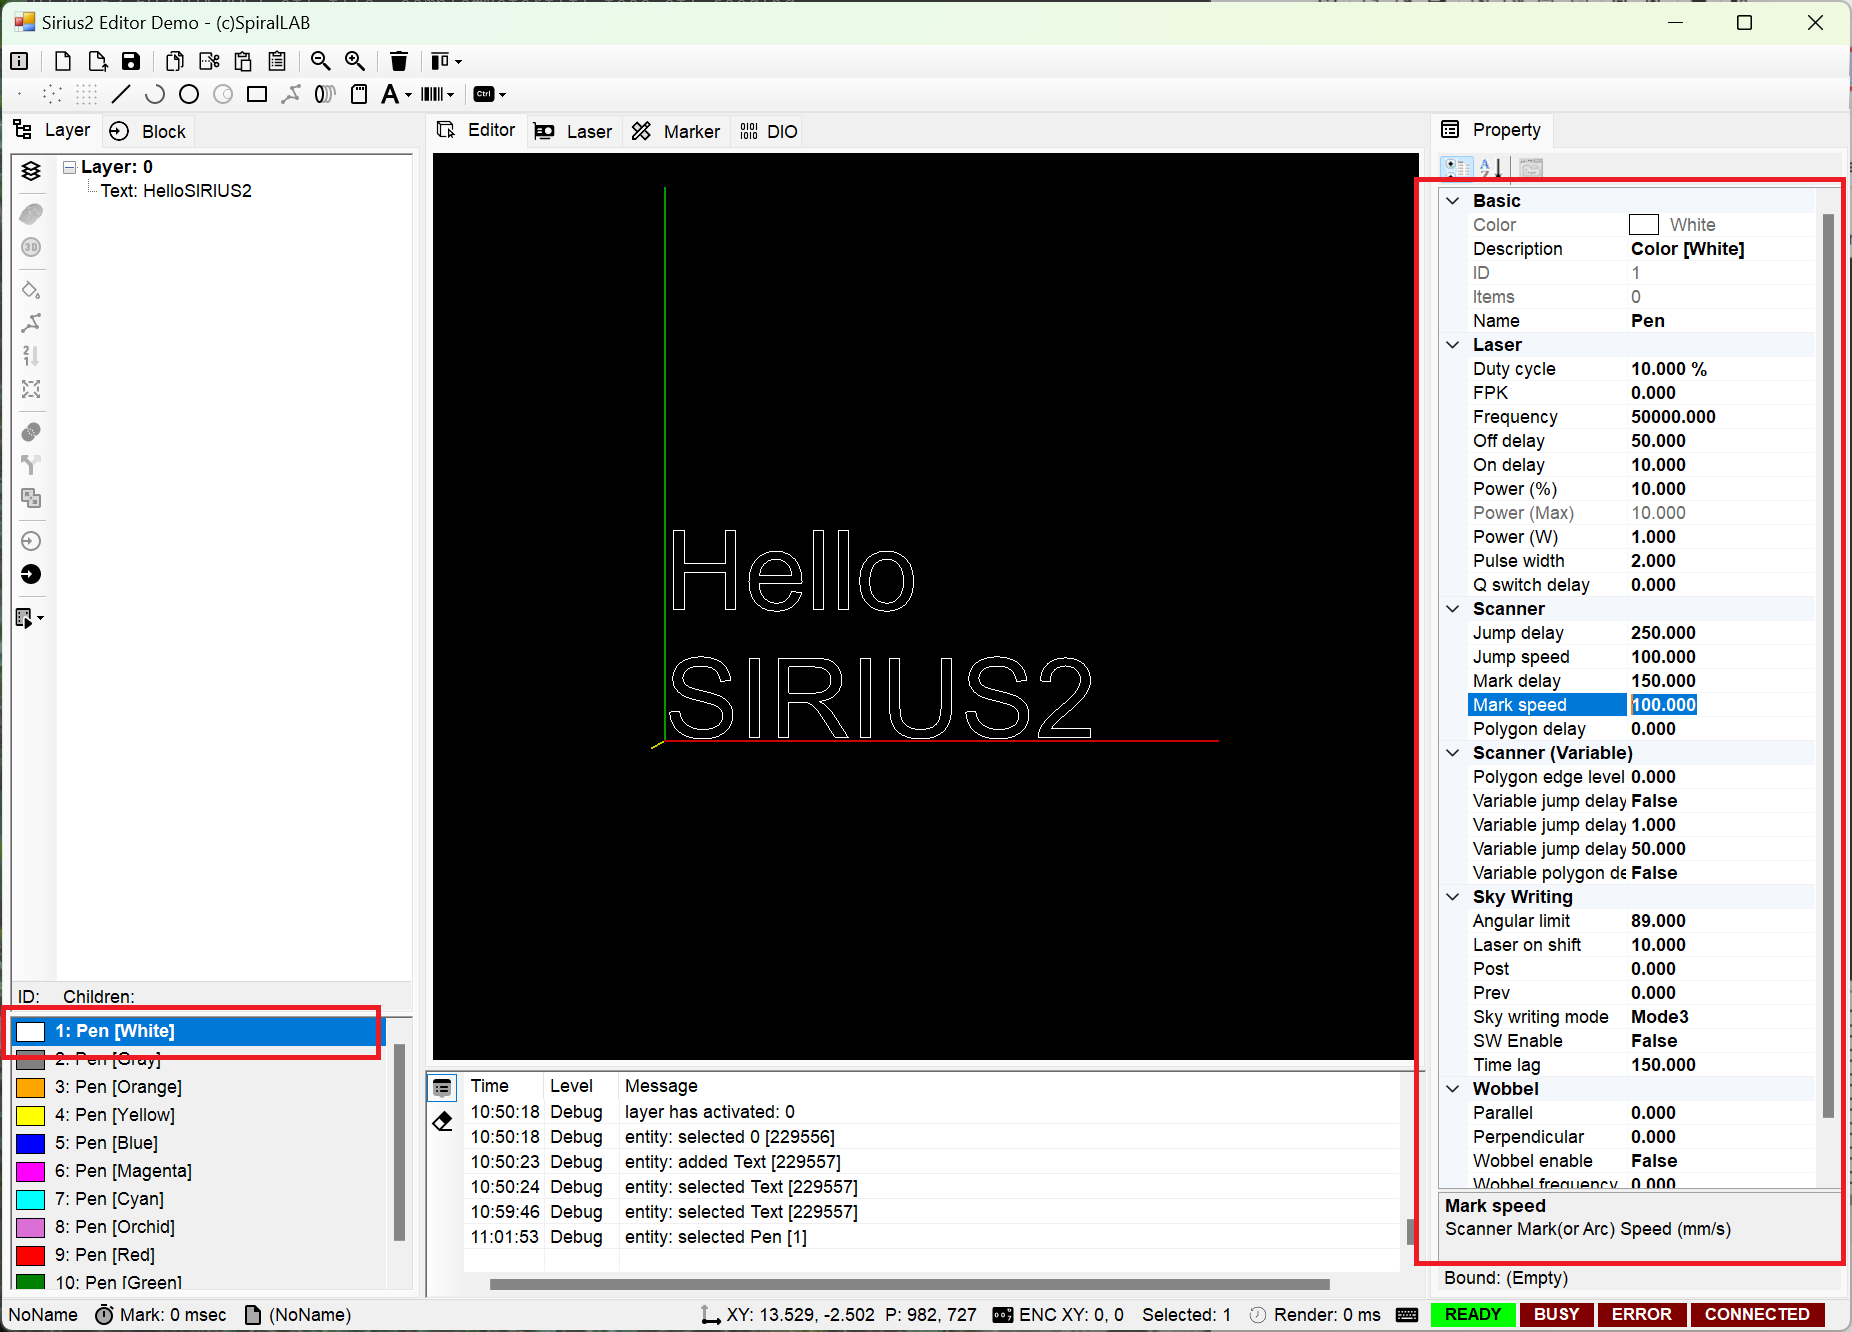Image resolution: width=1852 pixels, height=1332 pixels.
Task: Select the Property panel tab
Action: point(1492,130)
